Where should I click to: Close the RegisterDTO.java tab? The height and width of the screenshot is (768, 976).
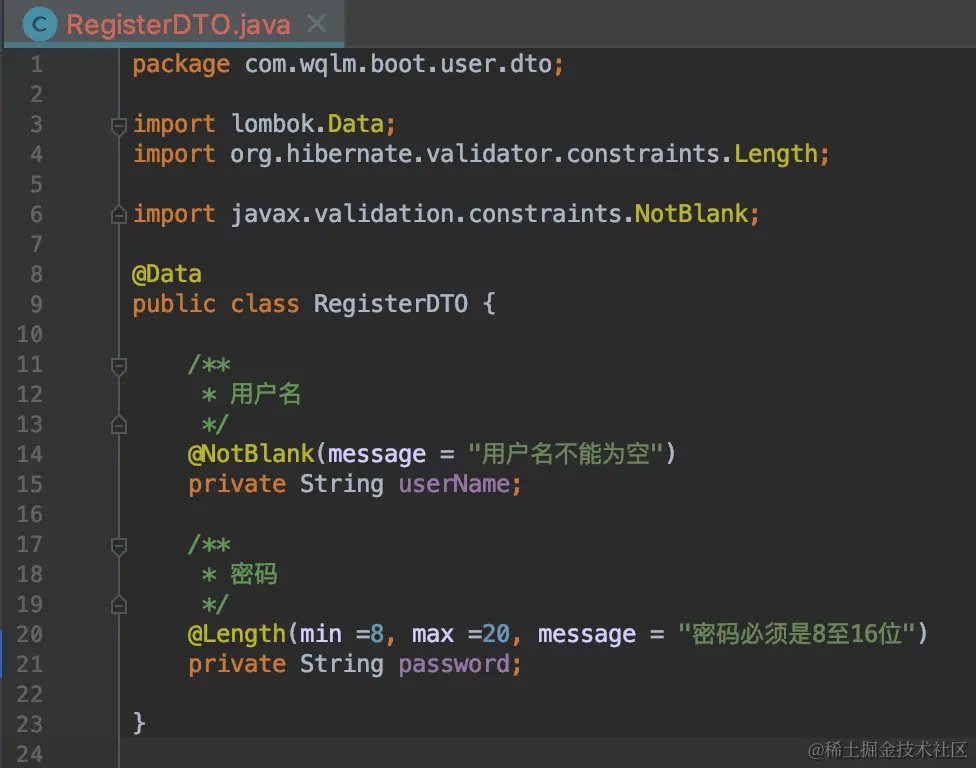point(317,24)
